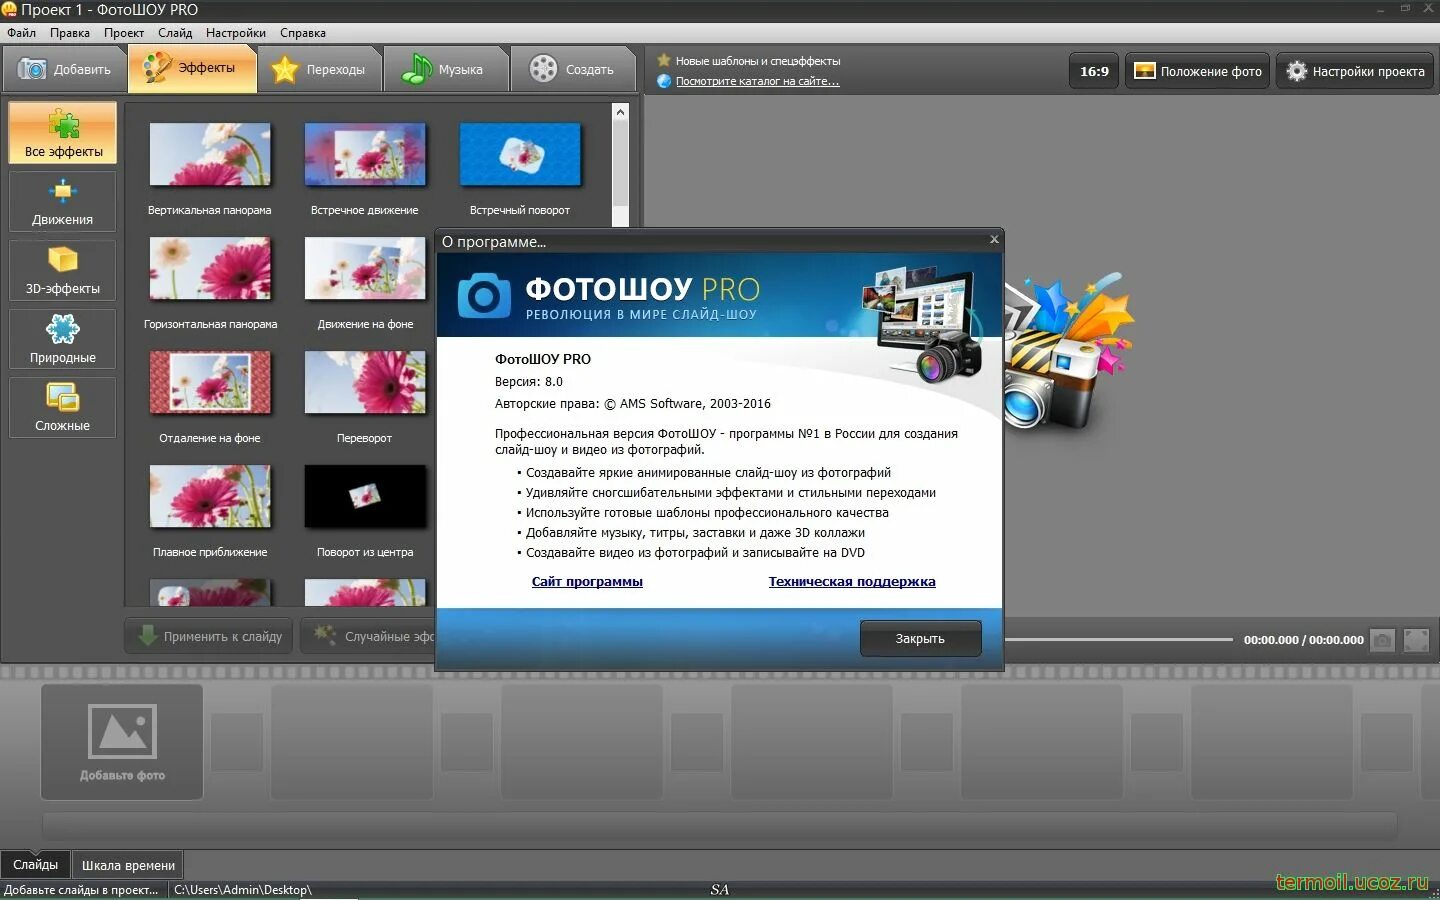
Task: Choose the Плавное приближение effect thumbnail
Action: [x=210, y=496]
